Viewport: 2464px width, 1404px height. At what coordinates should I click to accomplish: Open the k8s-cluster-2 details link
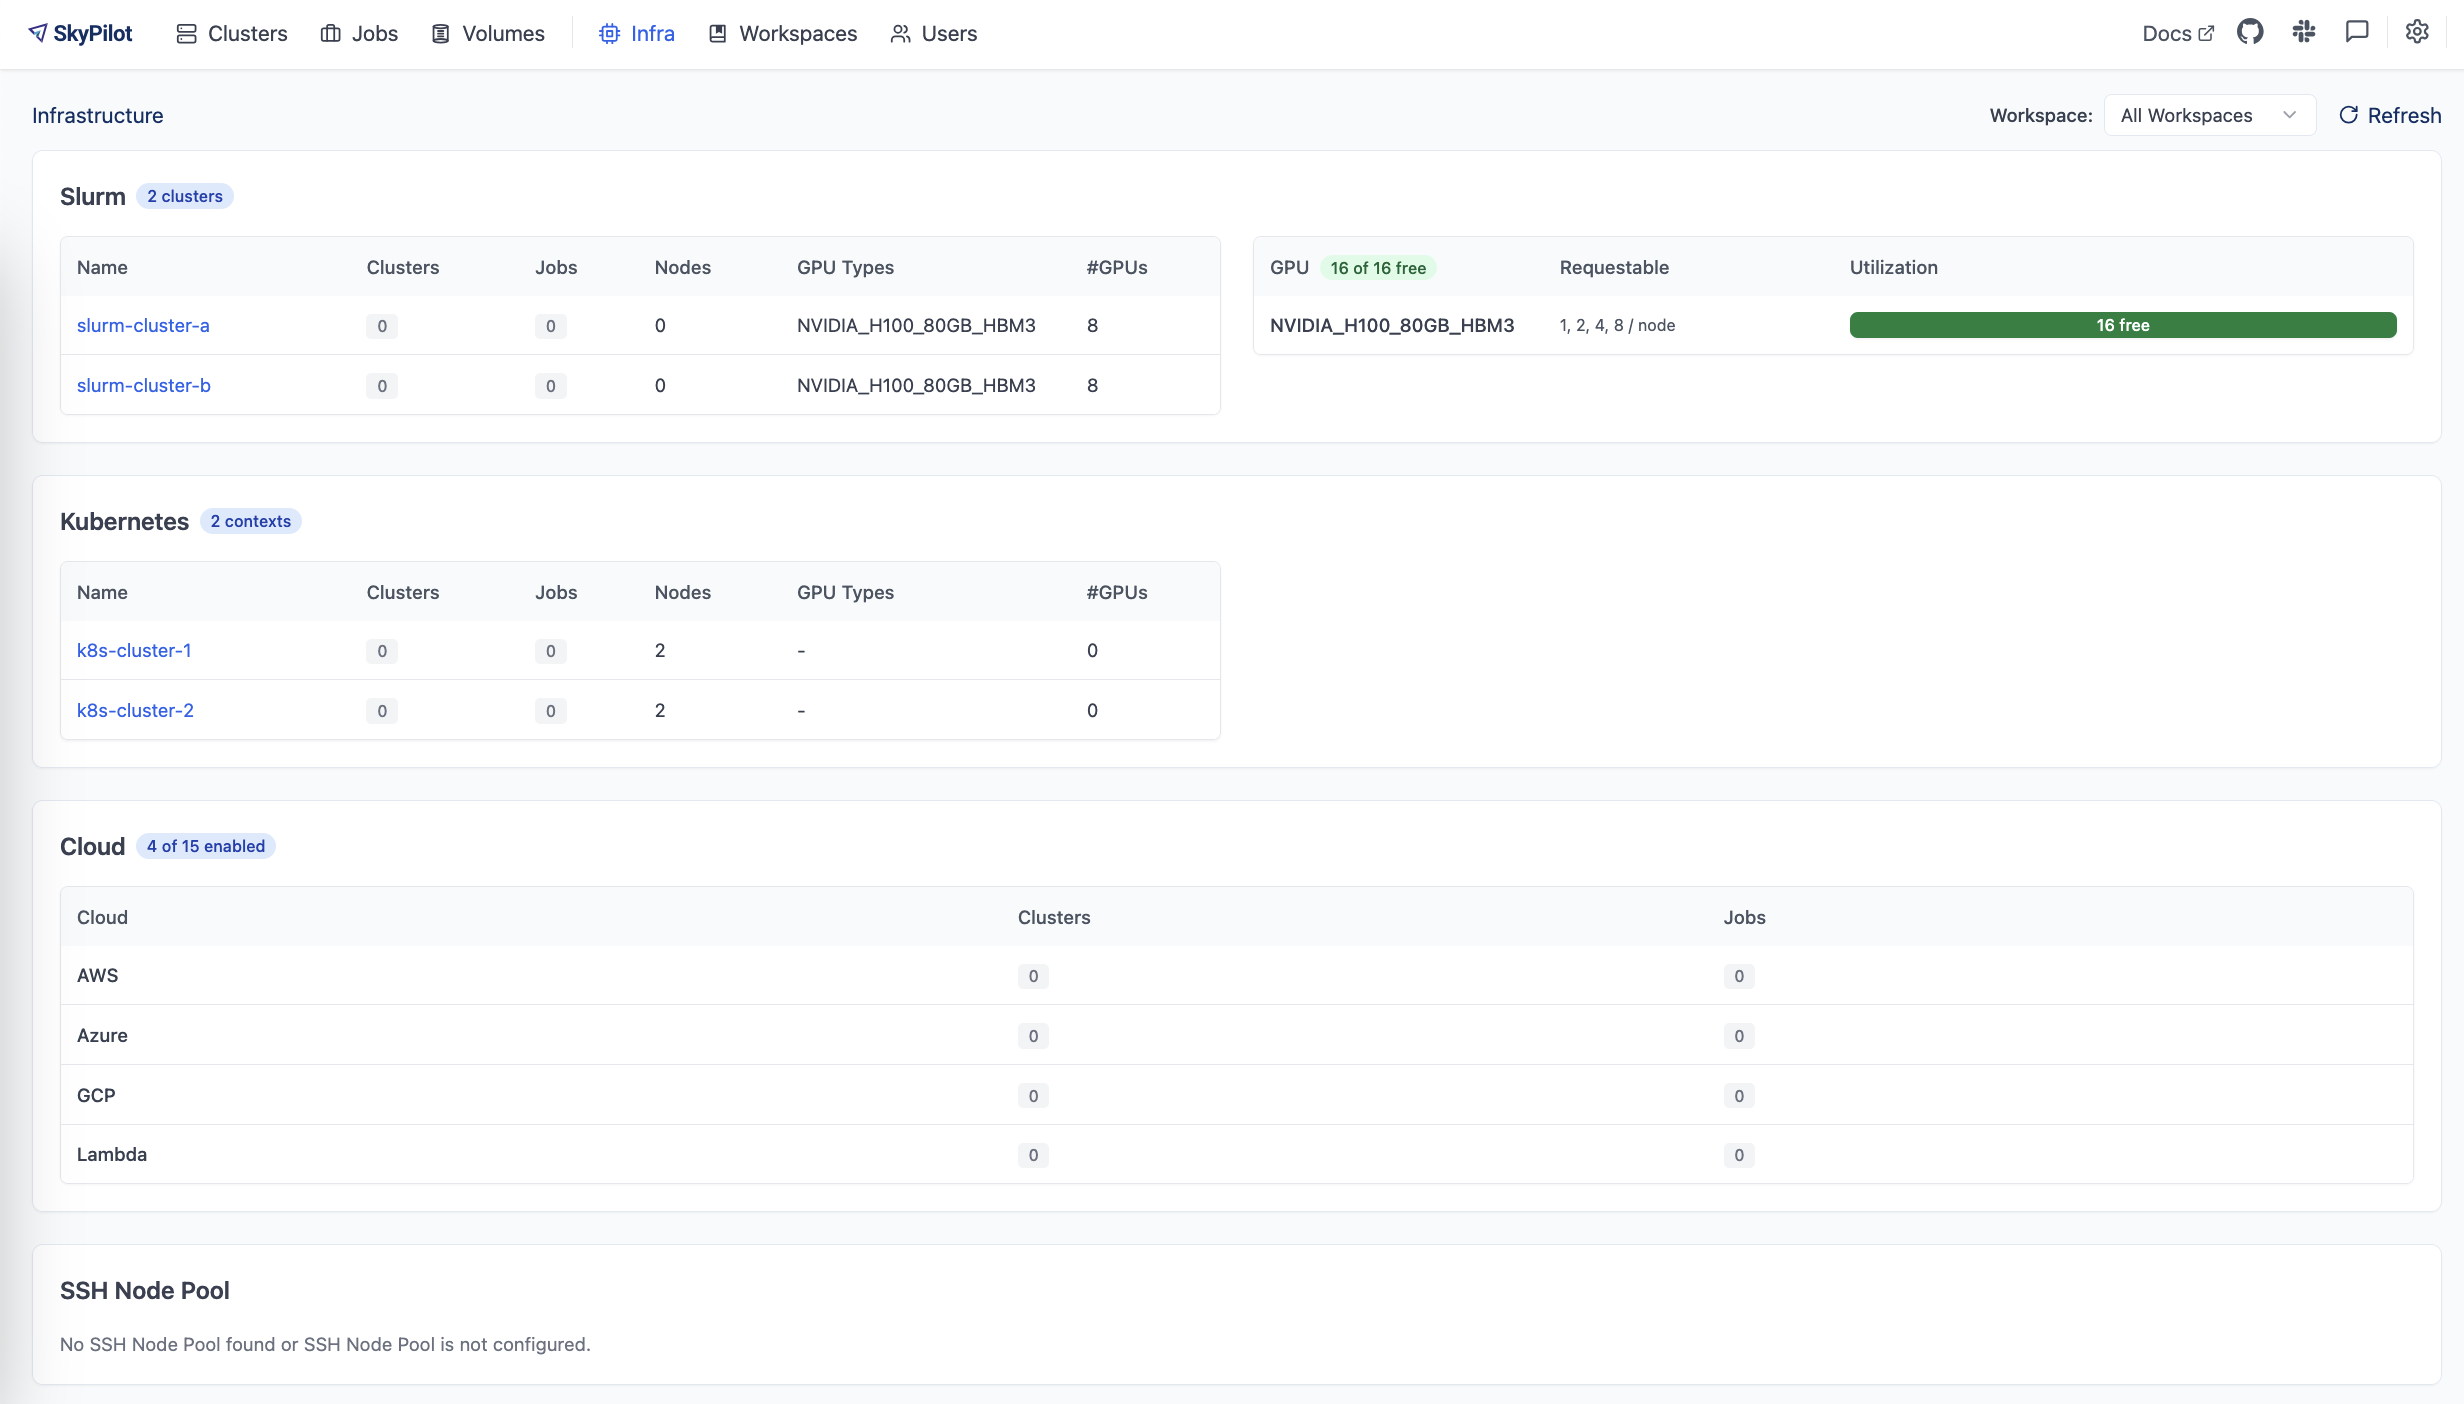coord(135,710)
